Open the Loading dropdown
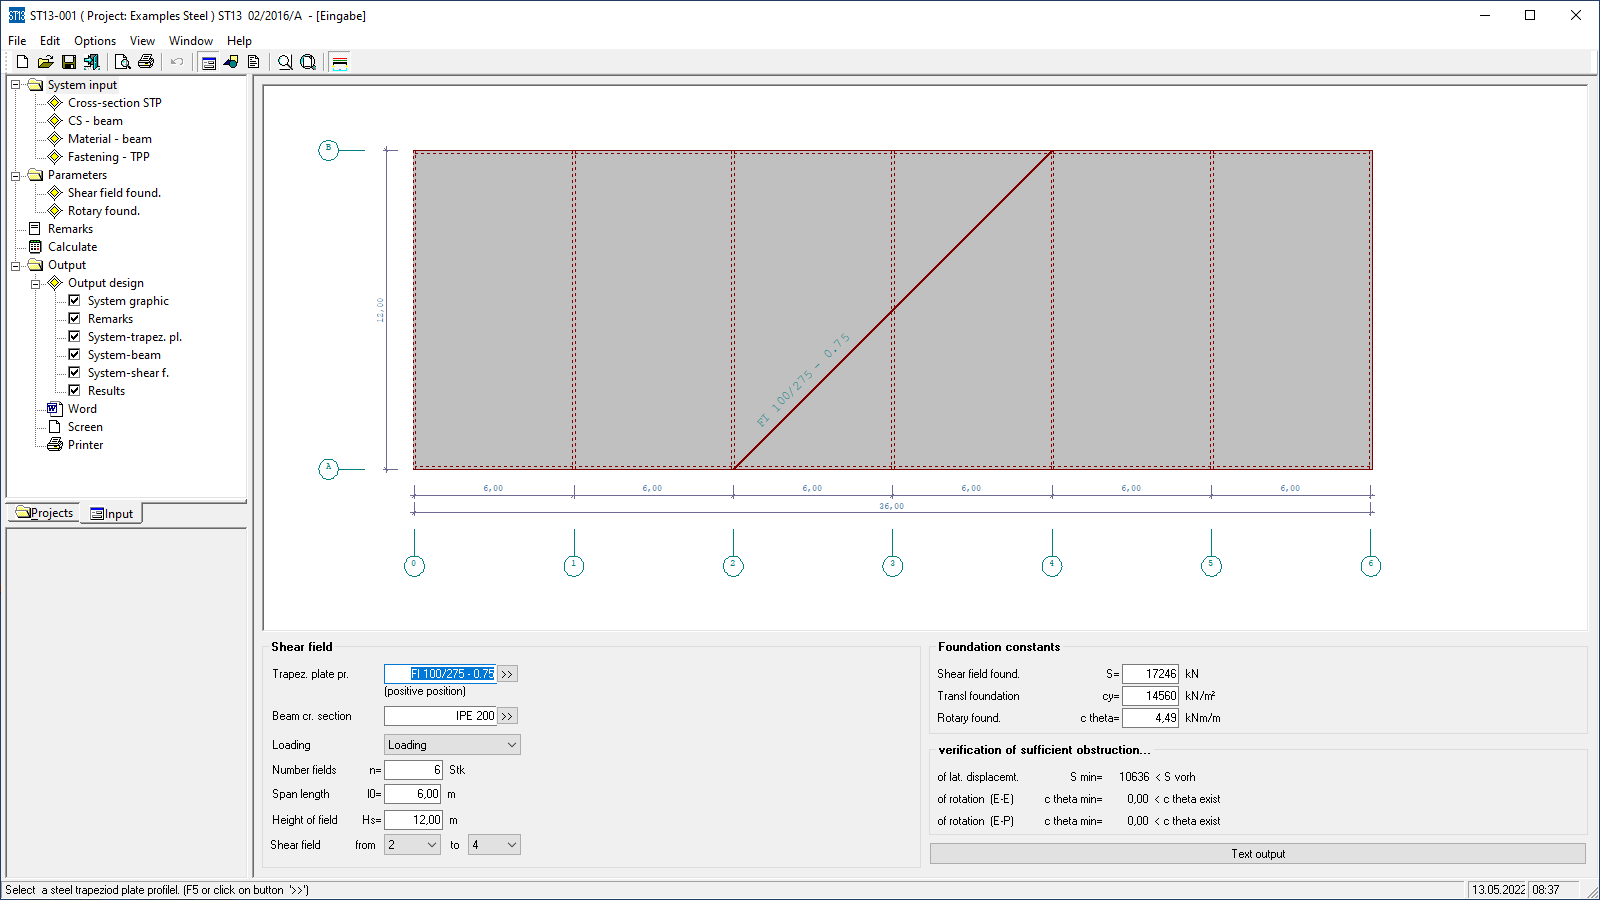Screen dimensions: 1600x900 [x=452, y=745]
